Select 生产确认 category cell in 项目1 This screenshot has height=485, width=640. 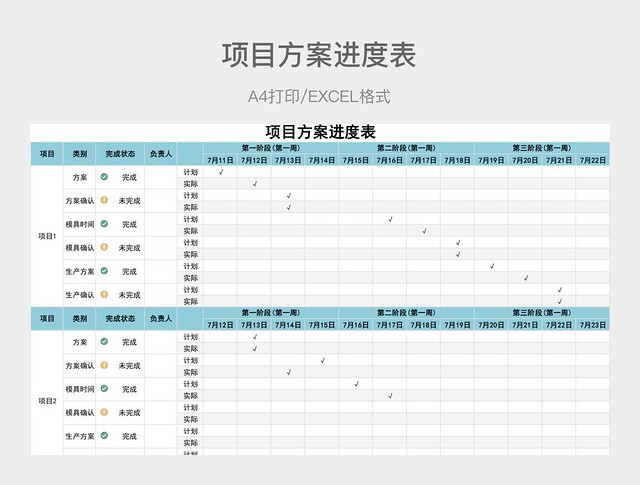point(80,295)
